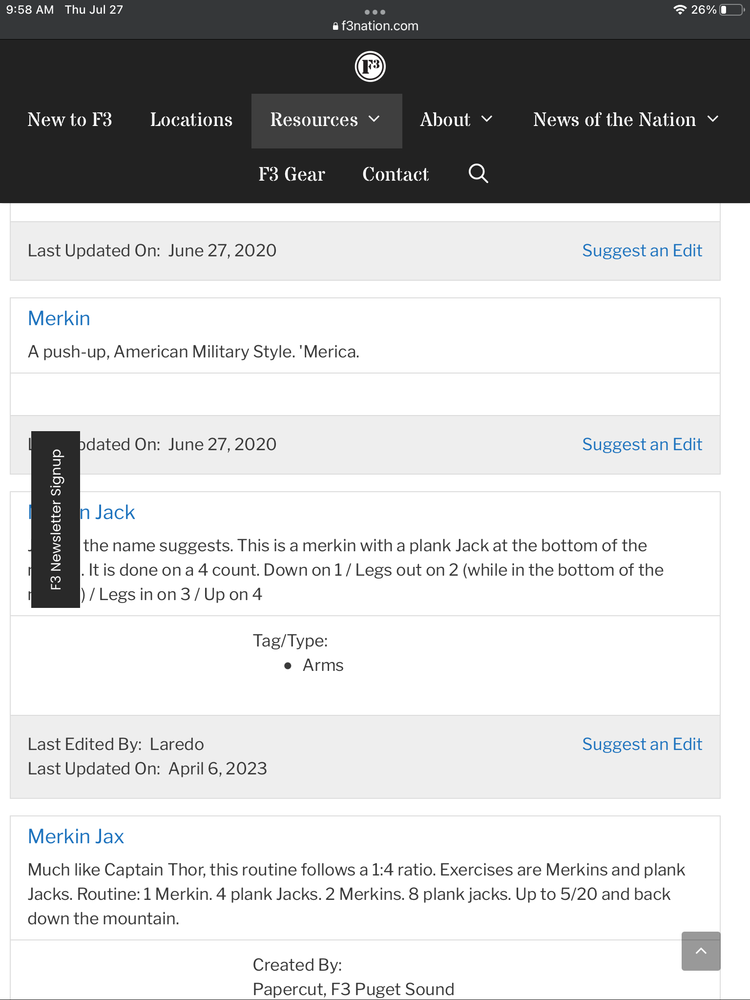Open the F3 Newsletter Signup side tab
Screen dimensions: 750x1000
click(x=56, y=519)
